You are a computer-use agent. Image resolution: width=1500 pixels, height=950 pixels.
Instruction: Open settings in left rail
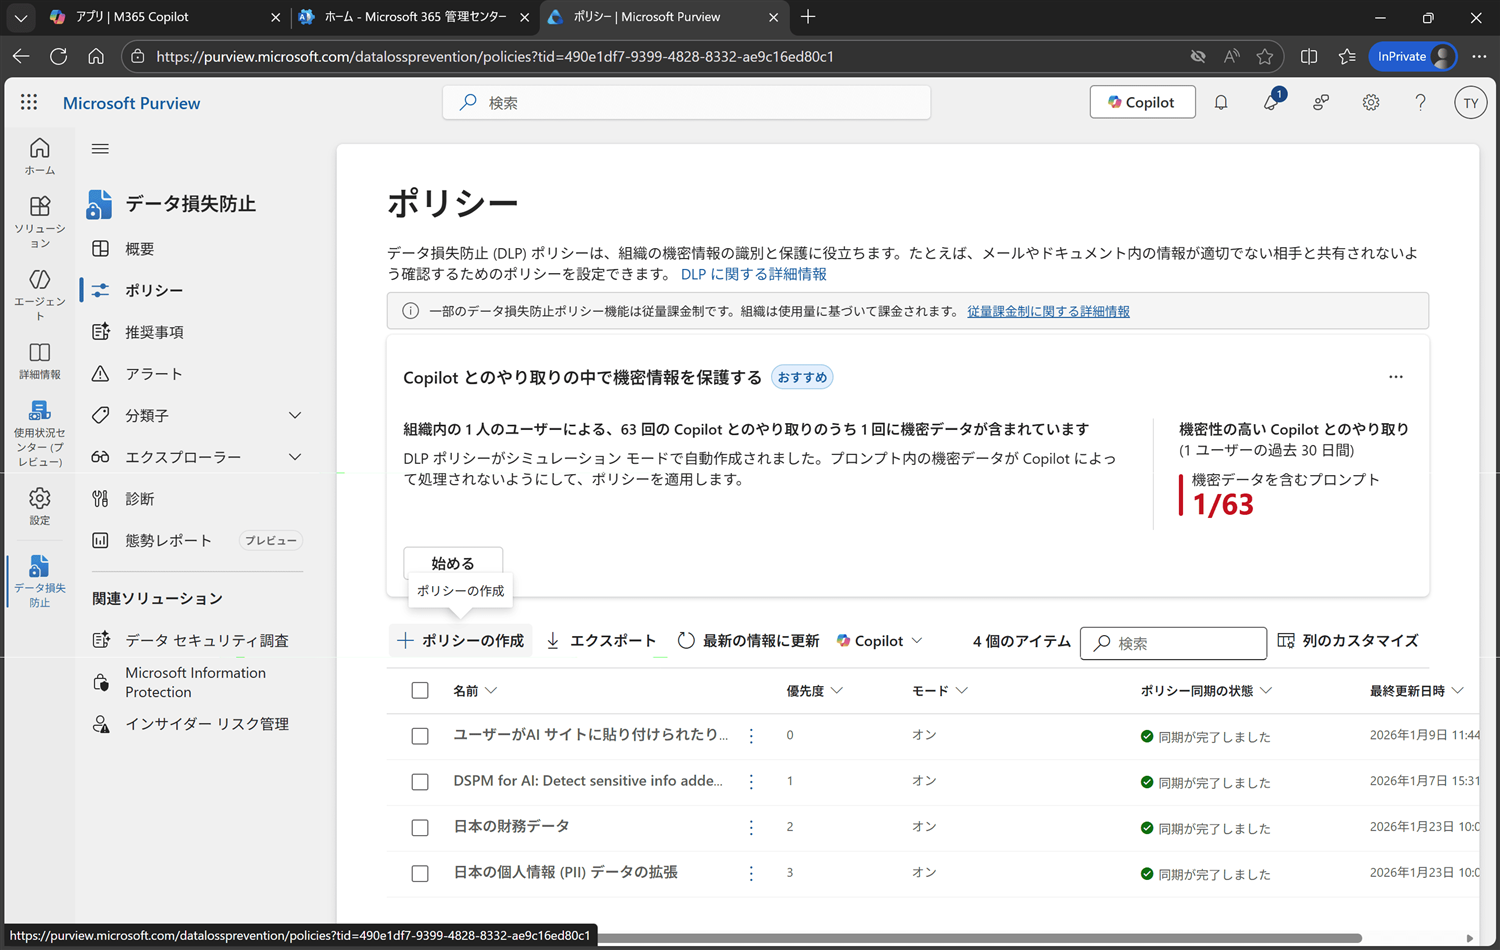click(x=39, y=506)
